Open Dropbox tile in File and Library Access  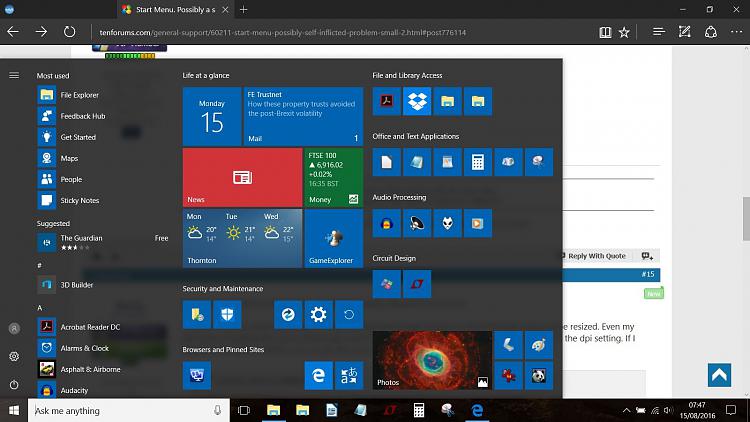[x=417, y=101]
